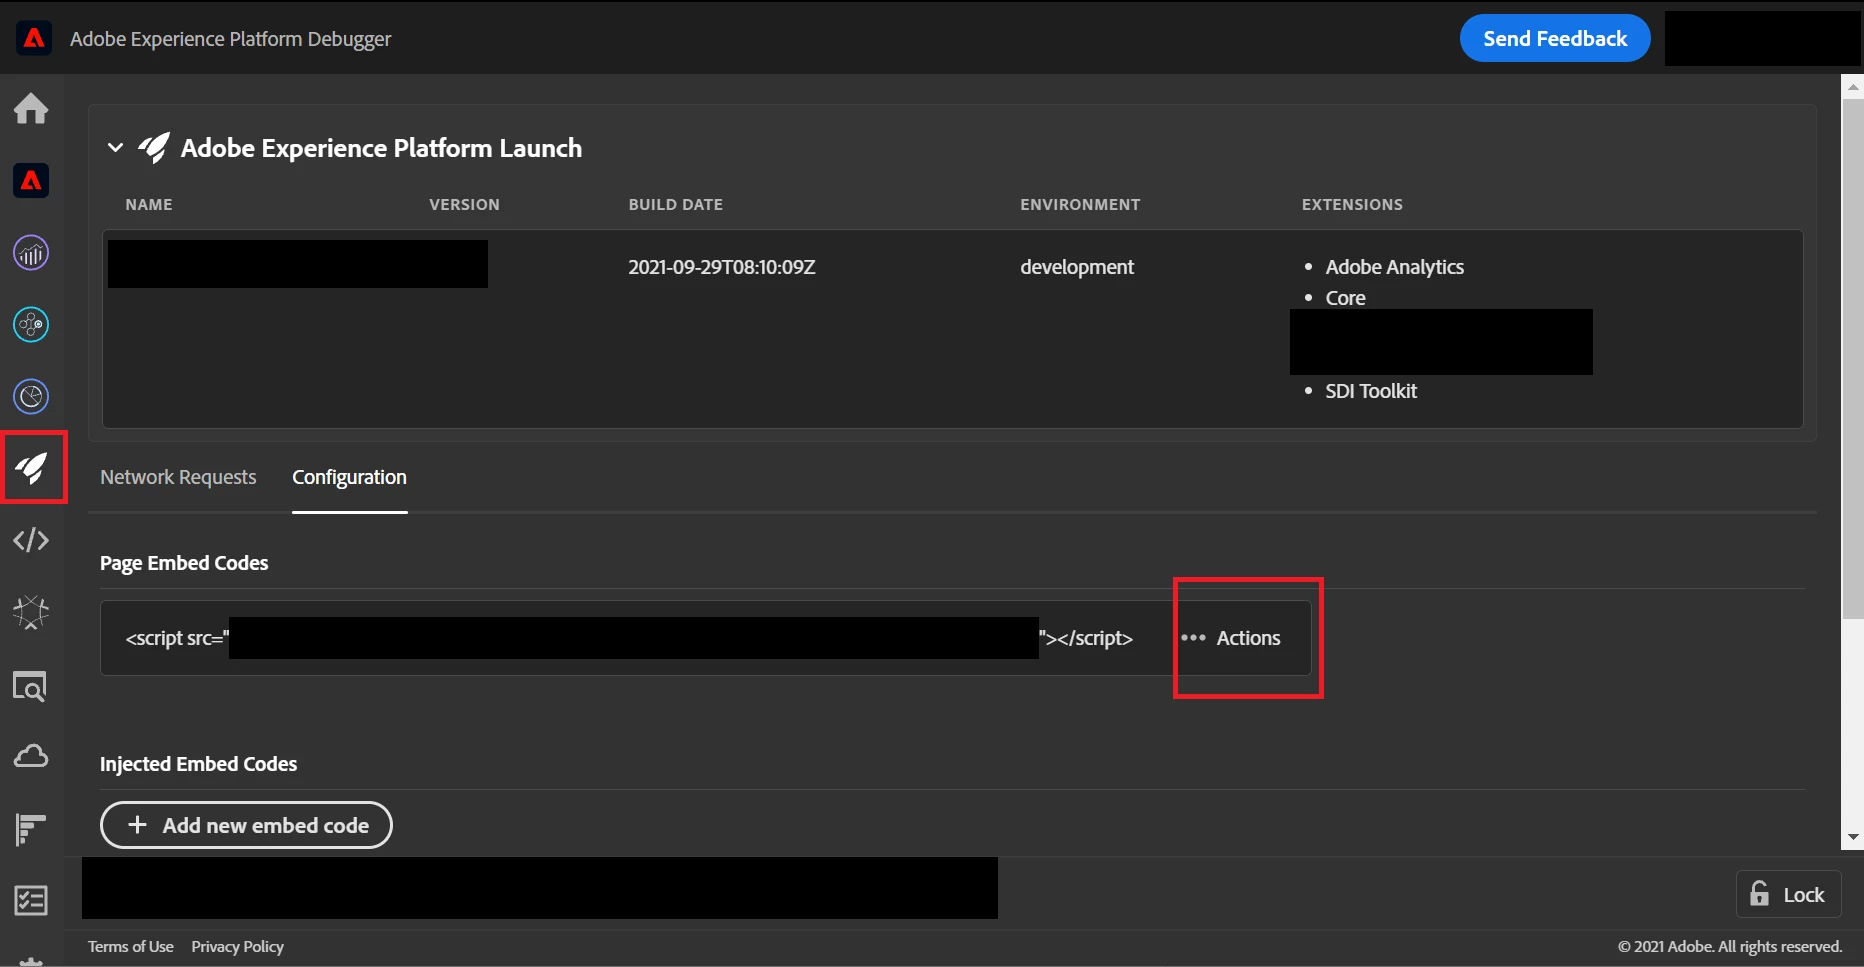Click the vertical scrollbar thumb
The image size is (1864, 967).
coord(1853,359)
